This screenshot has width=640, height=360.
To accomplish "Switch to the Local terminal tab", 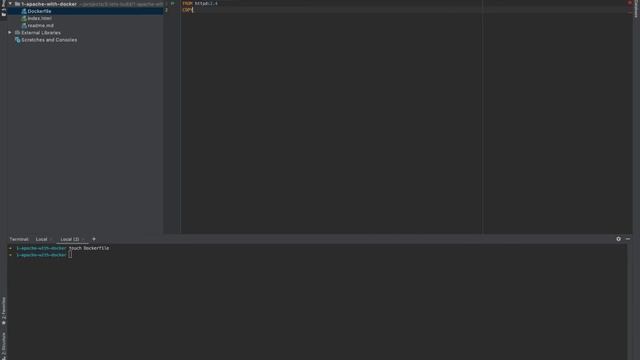I will (x=41, y=239).
